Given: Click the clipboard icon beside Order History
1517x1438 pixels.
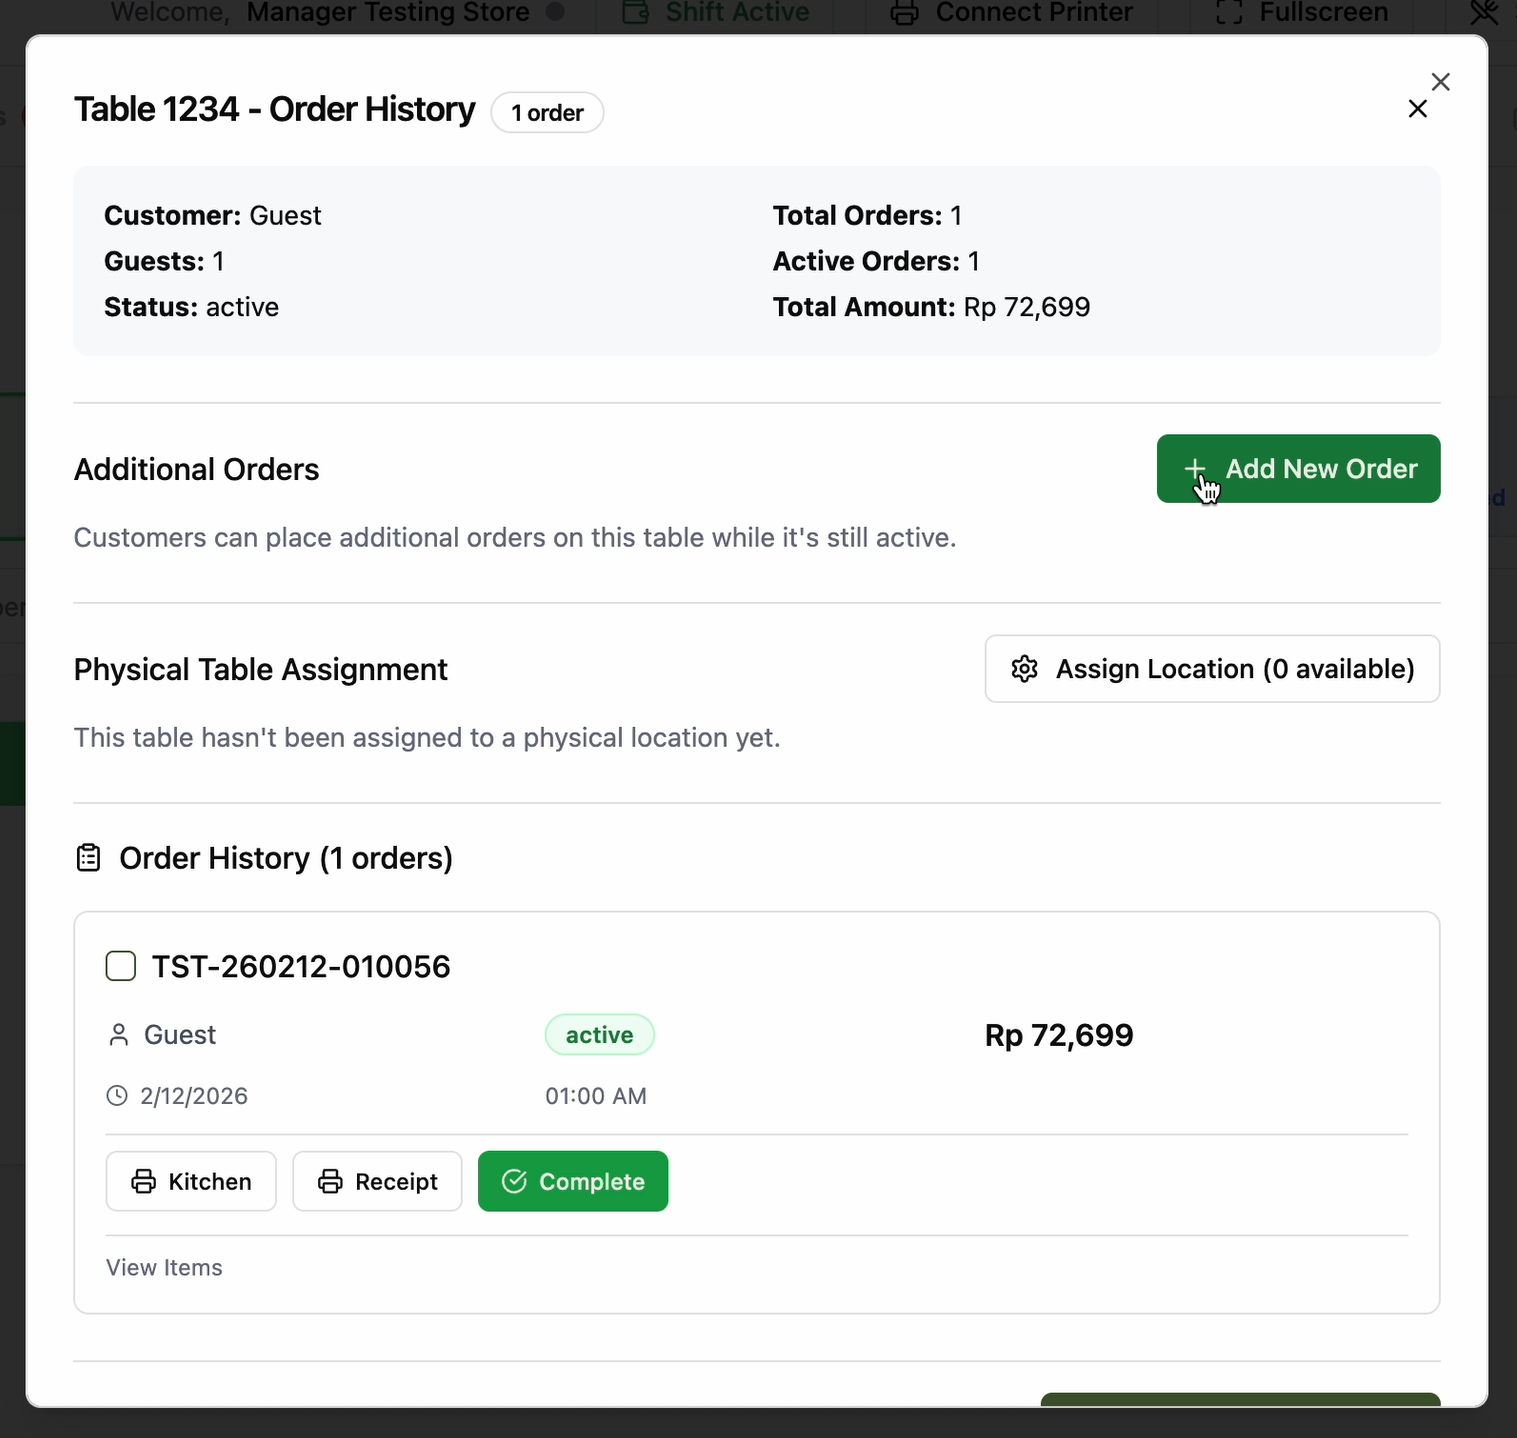Looking at the screenshot, I should click(x=89, y=858).
